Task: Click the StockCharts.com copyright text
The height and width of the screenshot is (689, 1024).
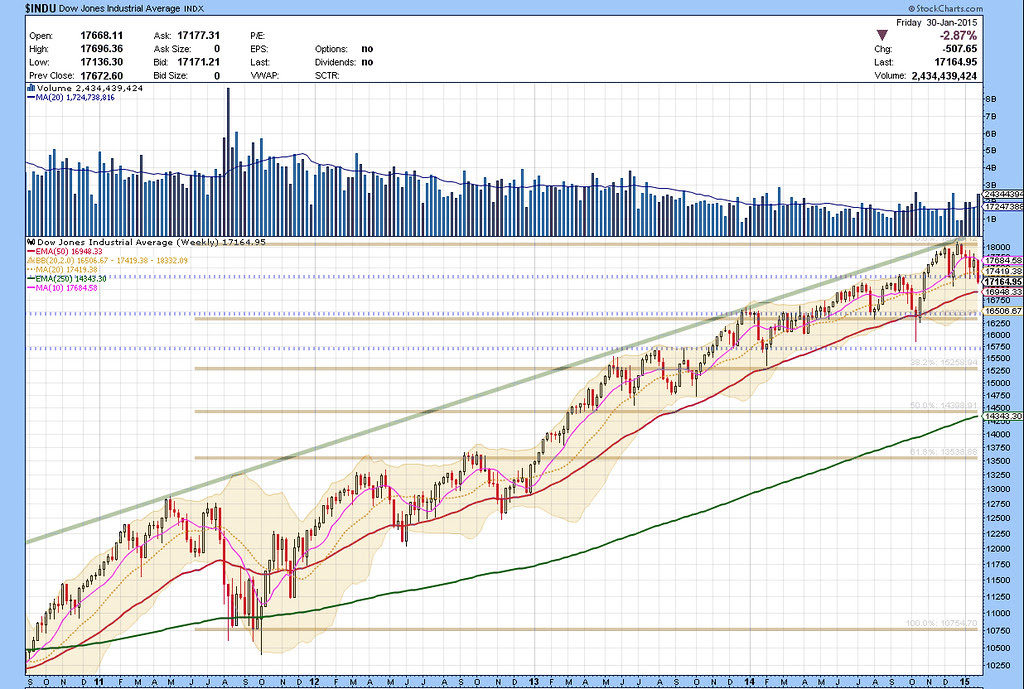Action: click(x=945, y=8)
